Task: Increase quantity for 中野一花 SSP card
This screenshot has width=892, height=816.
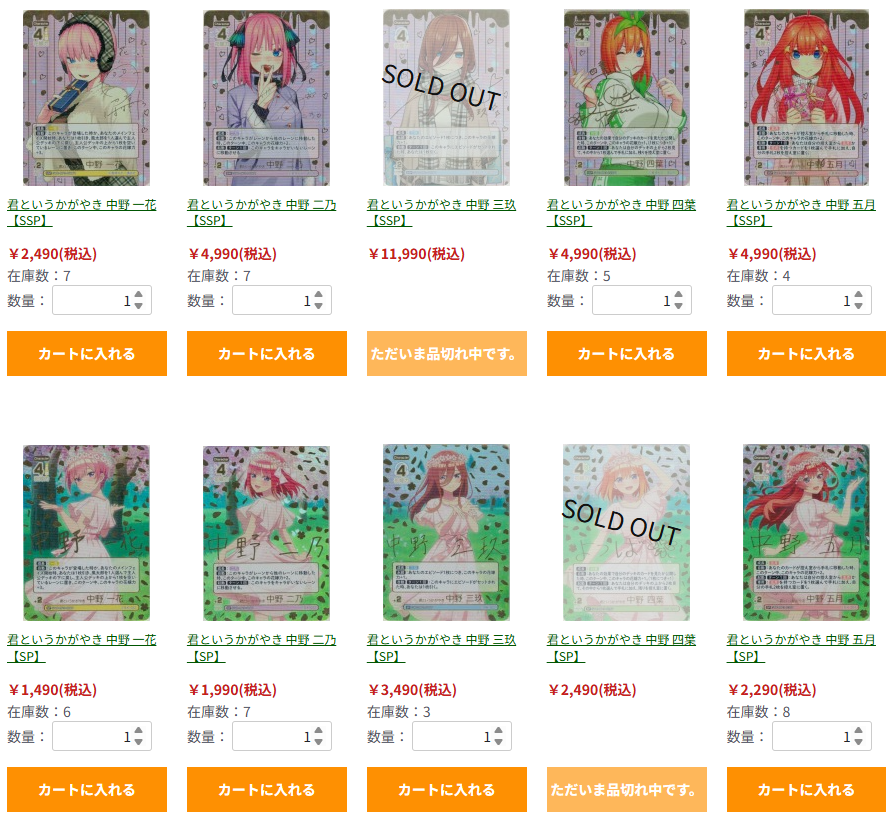Action: pos(139,295)
